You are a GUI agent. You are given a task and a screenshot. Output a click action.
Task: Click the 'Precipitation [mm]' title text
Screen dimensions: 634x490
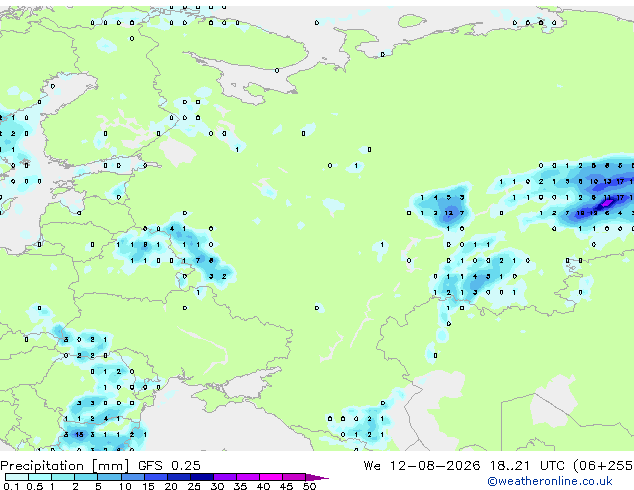tap(65, 466)
